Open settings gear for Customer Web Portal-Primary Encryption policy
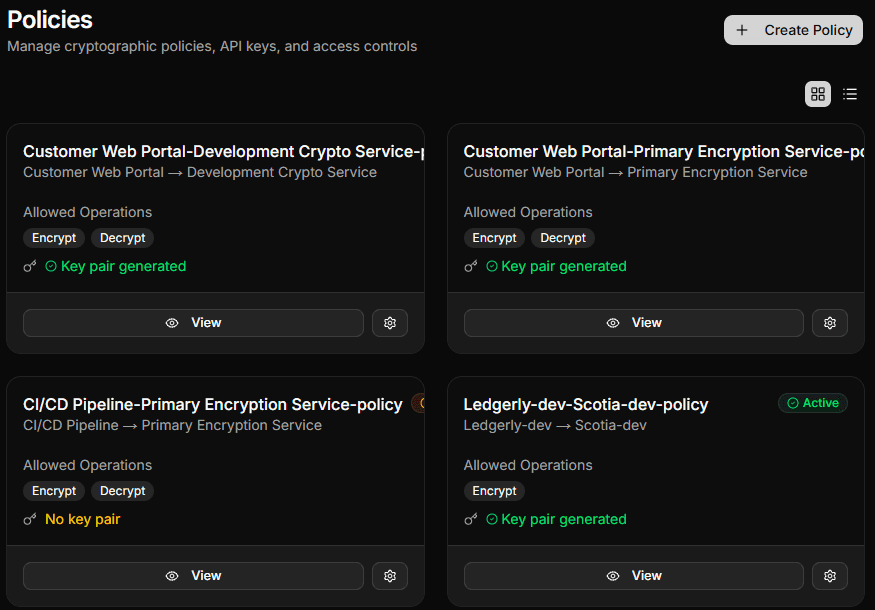This screenshot has width=875, height=610. [x=830, y=323]
